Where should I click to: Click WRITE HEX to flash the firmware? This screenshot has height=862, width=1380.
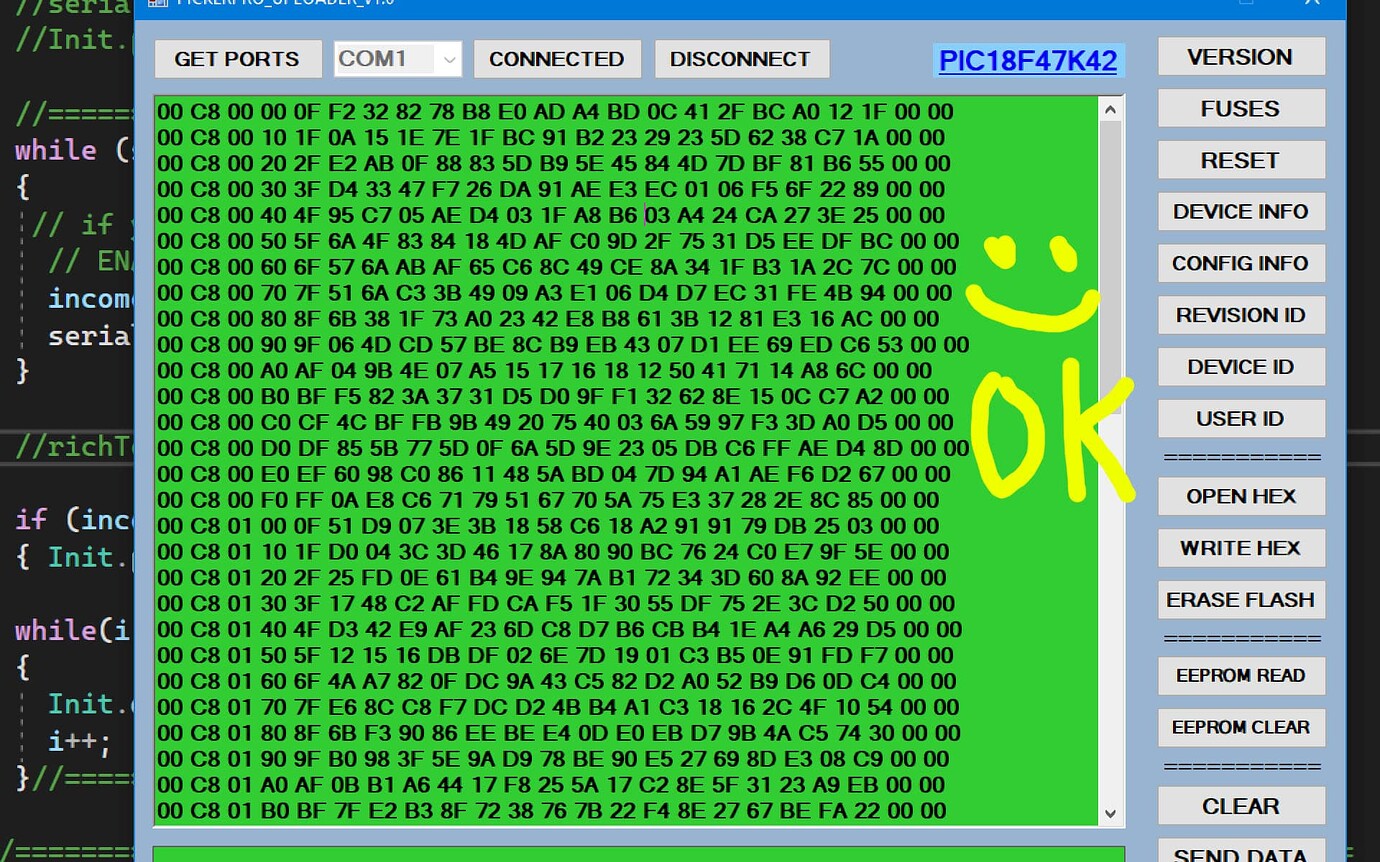tap(1241, 548)
